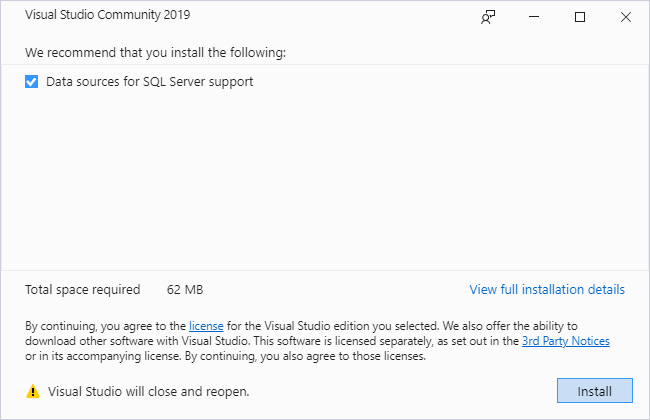650x420 pixels.
Task: Open the license link
Action: click(x=206, y=325)
